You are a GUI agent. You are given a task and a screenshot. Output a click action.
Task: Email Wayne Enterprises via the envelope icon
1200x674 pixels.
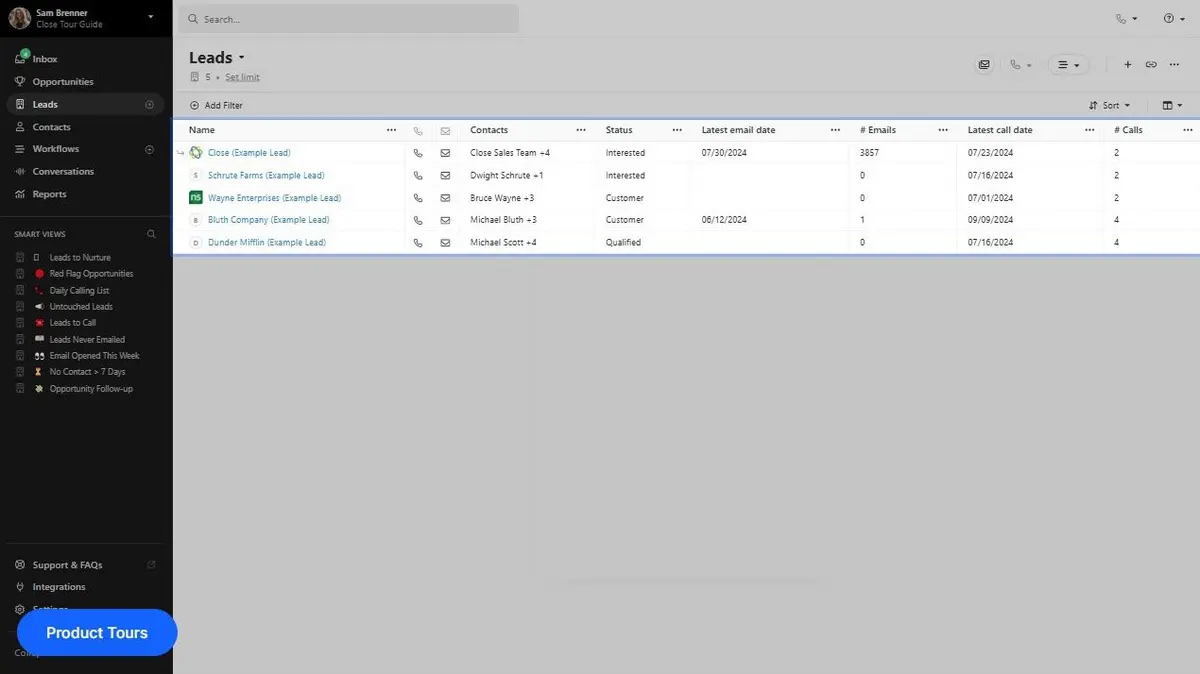pyautogui.click(x=445, y=198)
